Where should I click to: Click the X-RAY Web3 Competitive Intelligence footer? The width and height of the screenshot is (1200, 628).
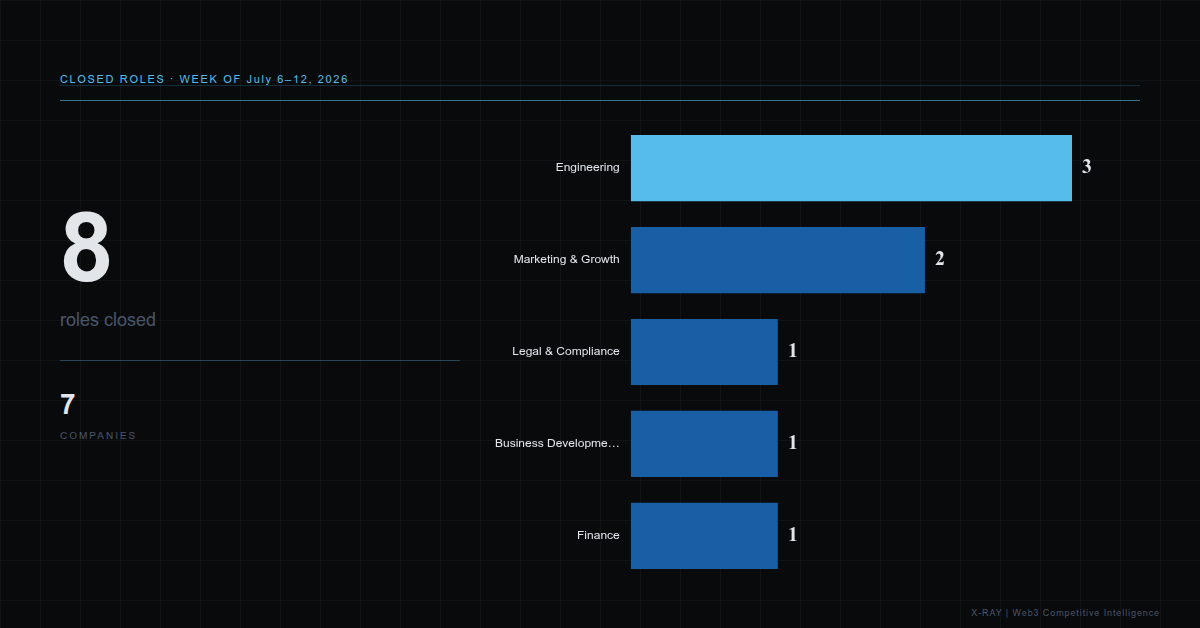[1065, 613]
